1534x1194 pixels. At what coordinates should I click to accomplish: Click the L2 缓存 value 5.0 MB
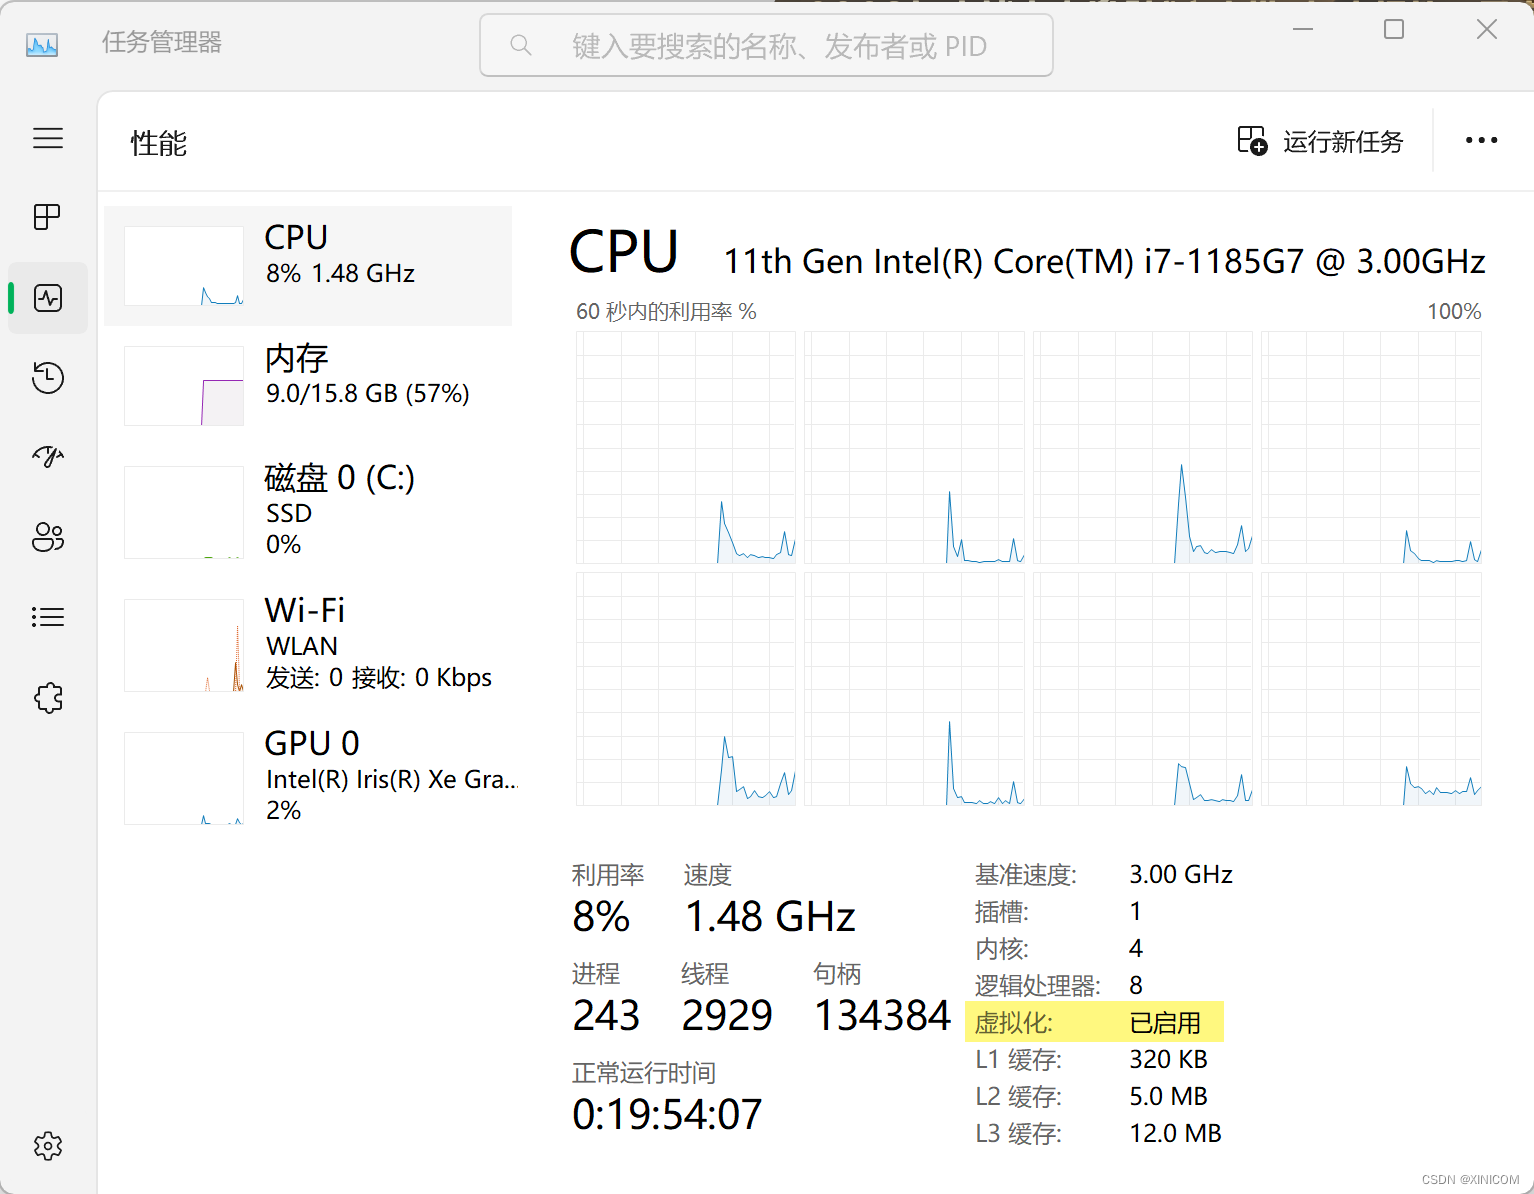coord(1168,1096)
